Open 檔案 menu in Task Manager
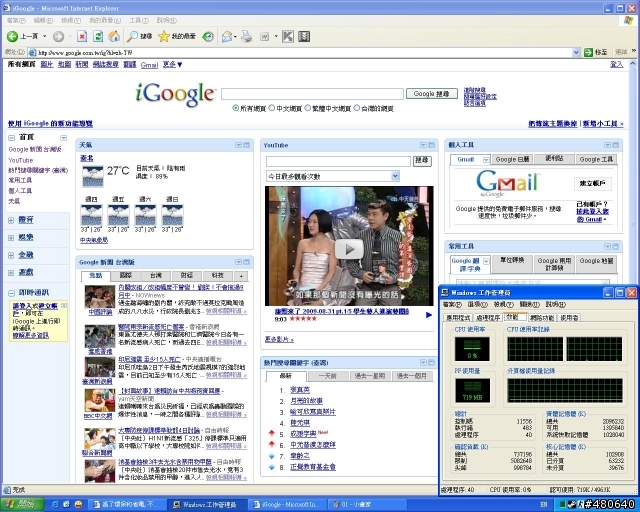640x512 pixels. coord(451,305)
